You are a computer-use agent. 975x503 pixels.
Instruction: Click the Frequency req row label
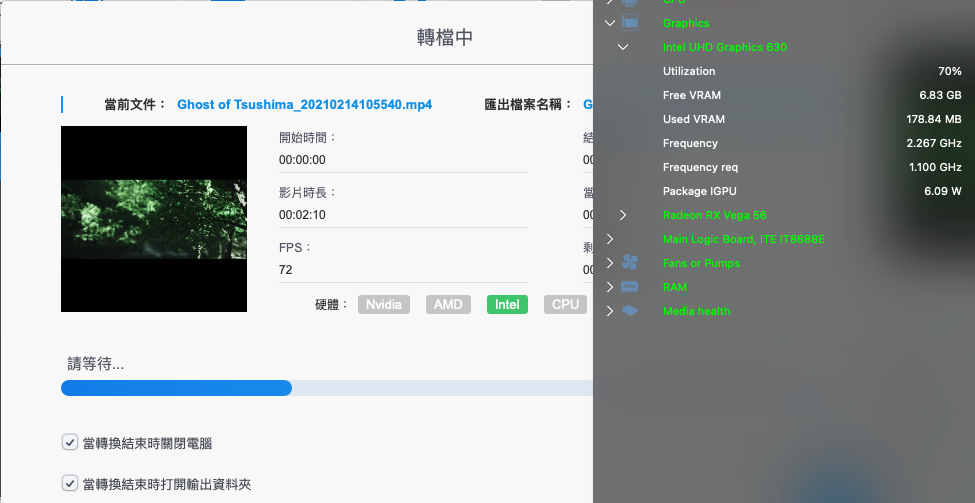[701, 167]
